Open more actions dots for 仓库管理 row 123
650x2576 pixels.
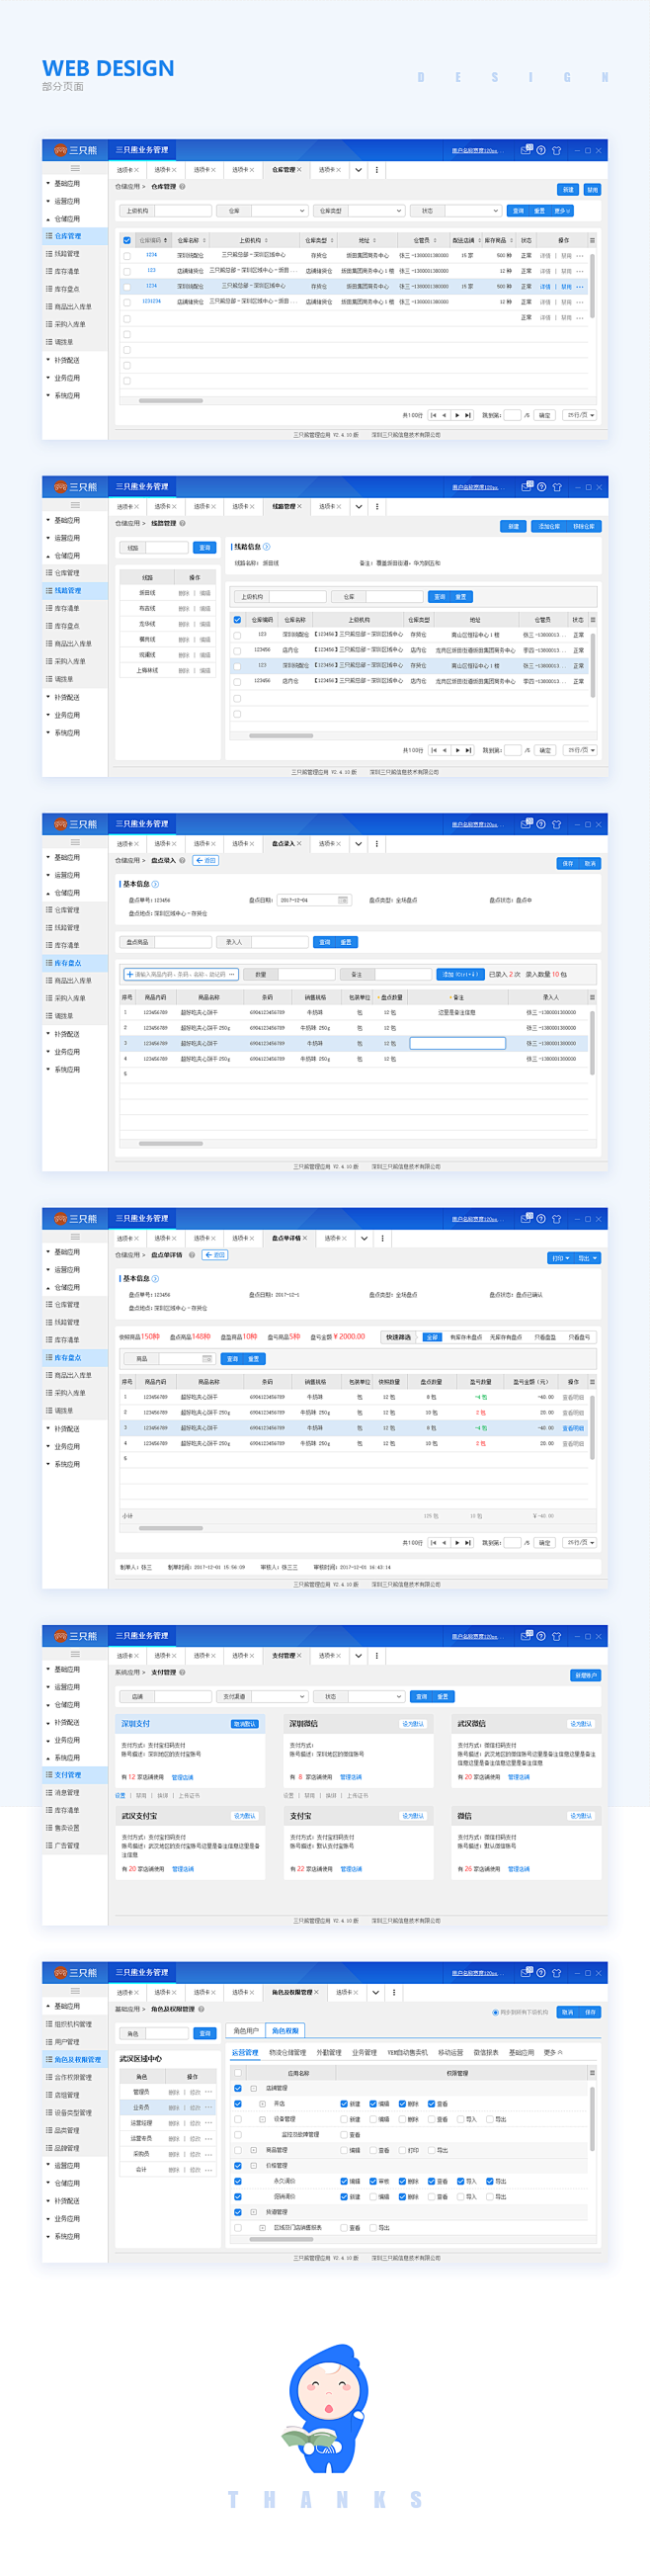580,271
